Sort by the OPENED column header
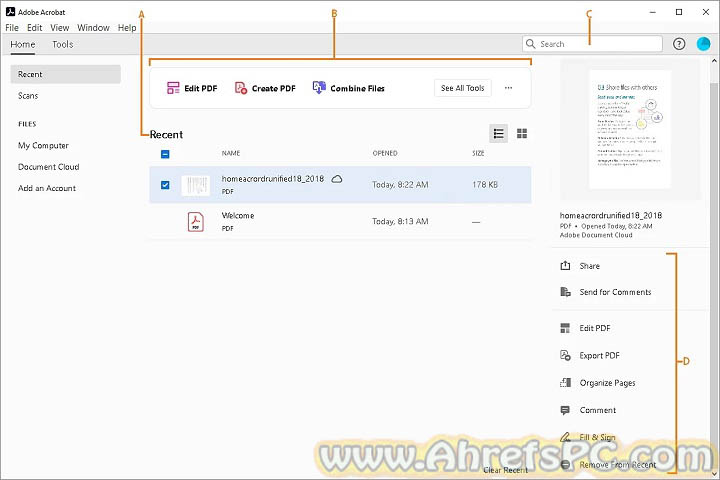 point(385,153)
